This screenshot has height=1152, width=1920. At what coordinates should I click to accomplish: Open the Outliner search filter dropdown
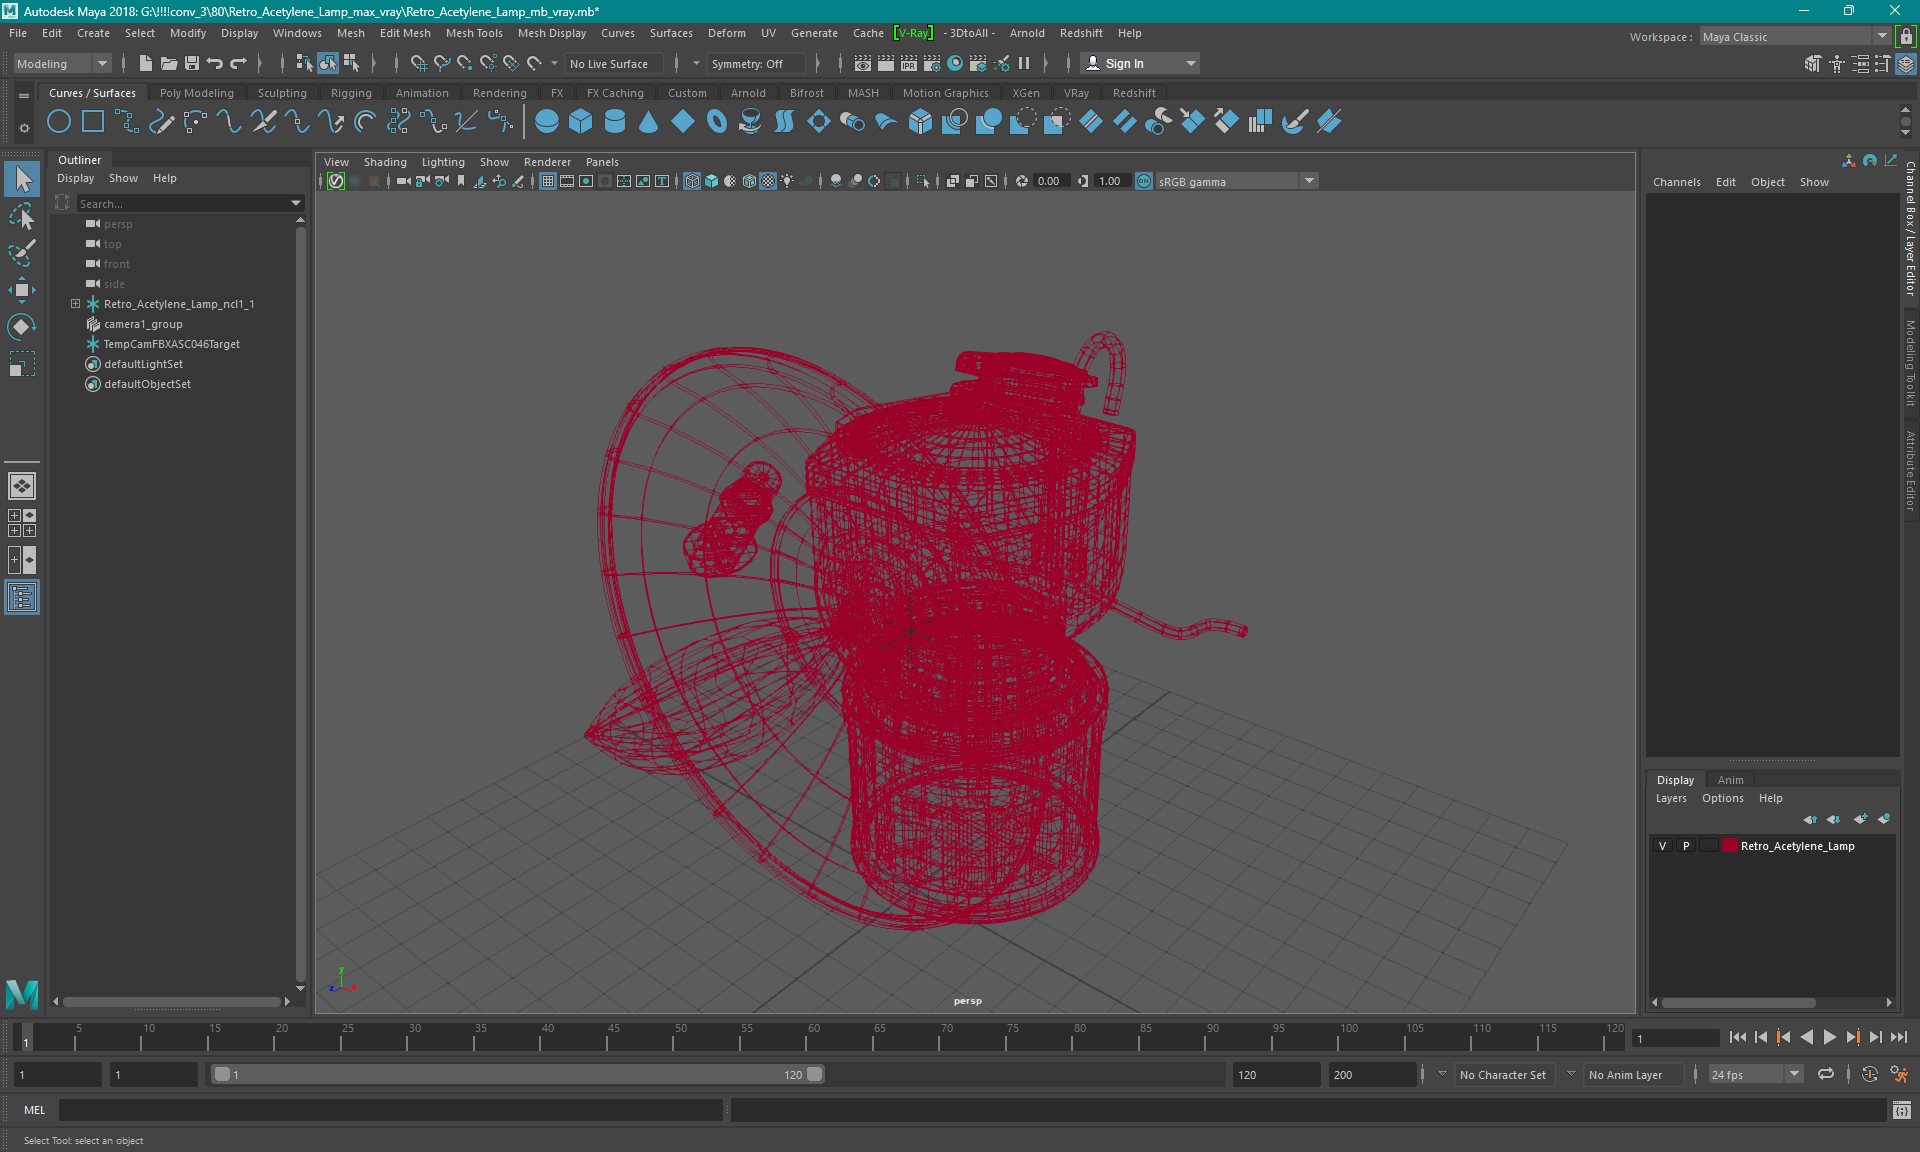(296, 203)
